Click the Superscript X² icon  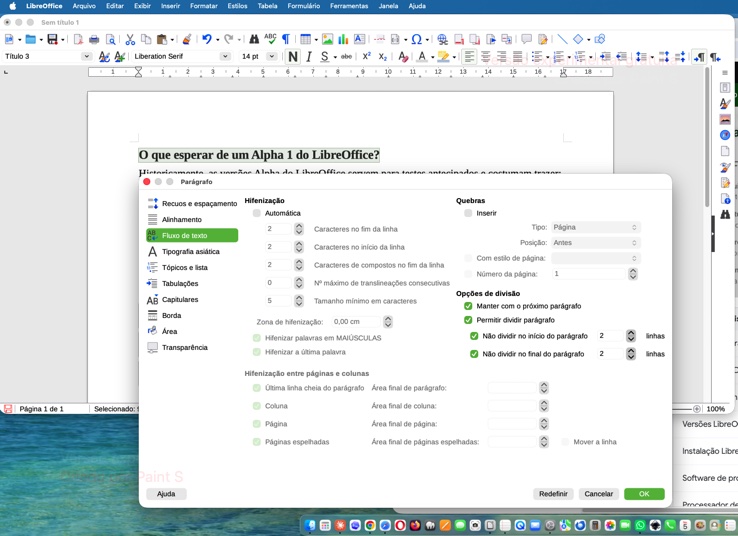(x=367, y=56)
